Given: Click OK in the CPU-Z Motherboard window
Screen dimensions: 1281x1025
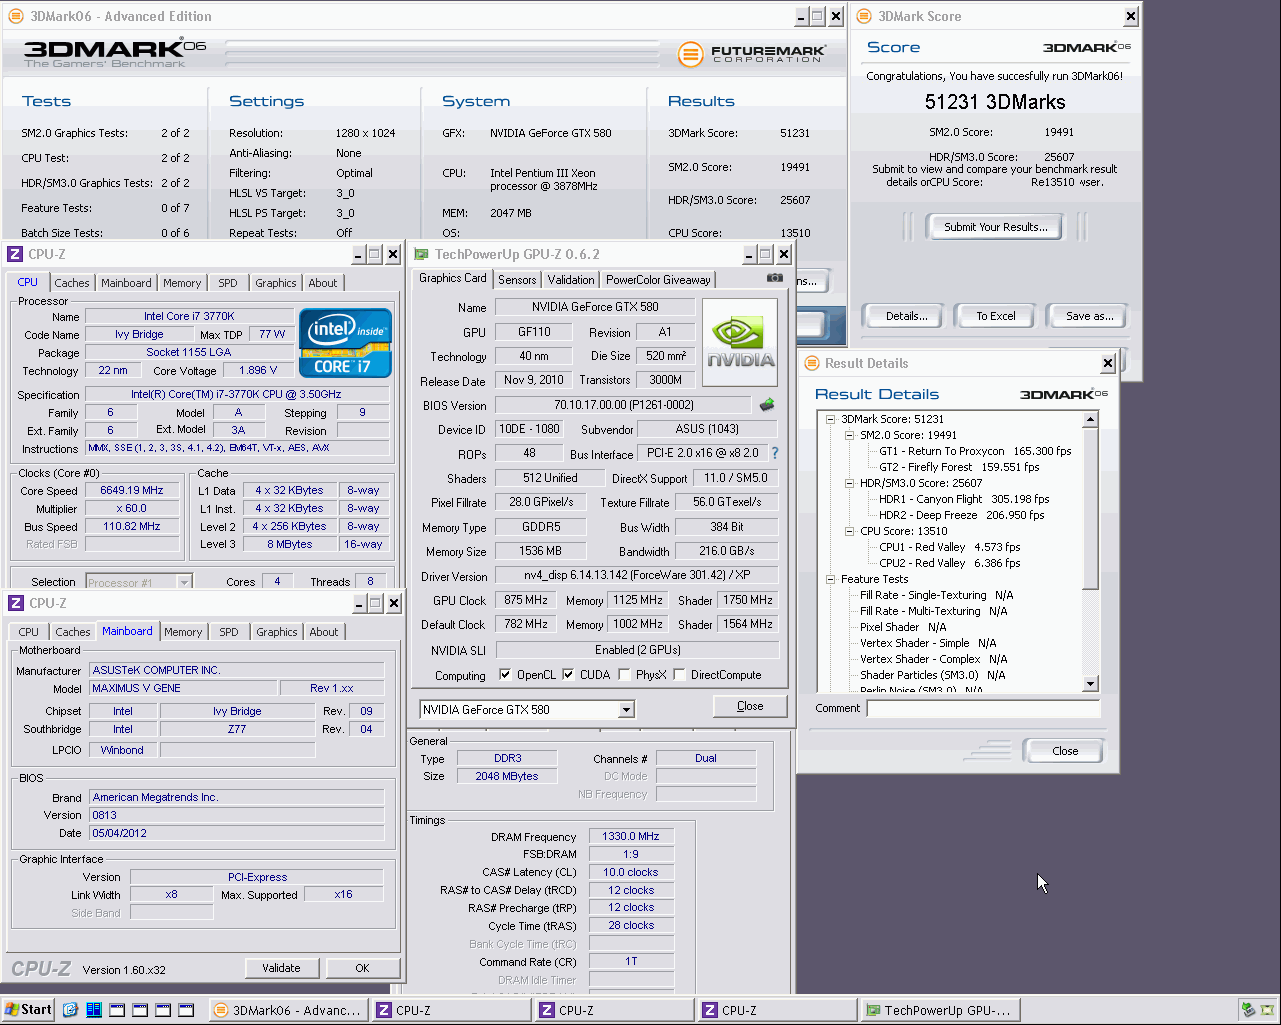Looking at the screenshot, I should pyautogui.click(x=362, y=968).
